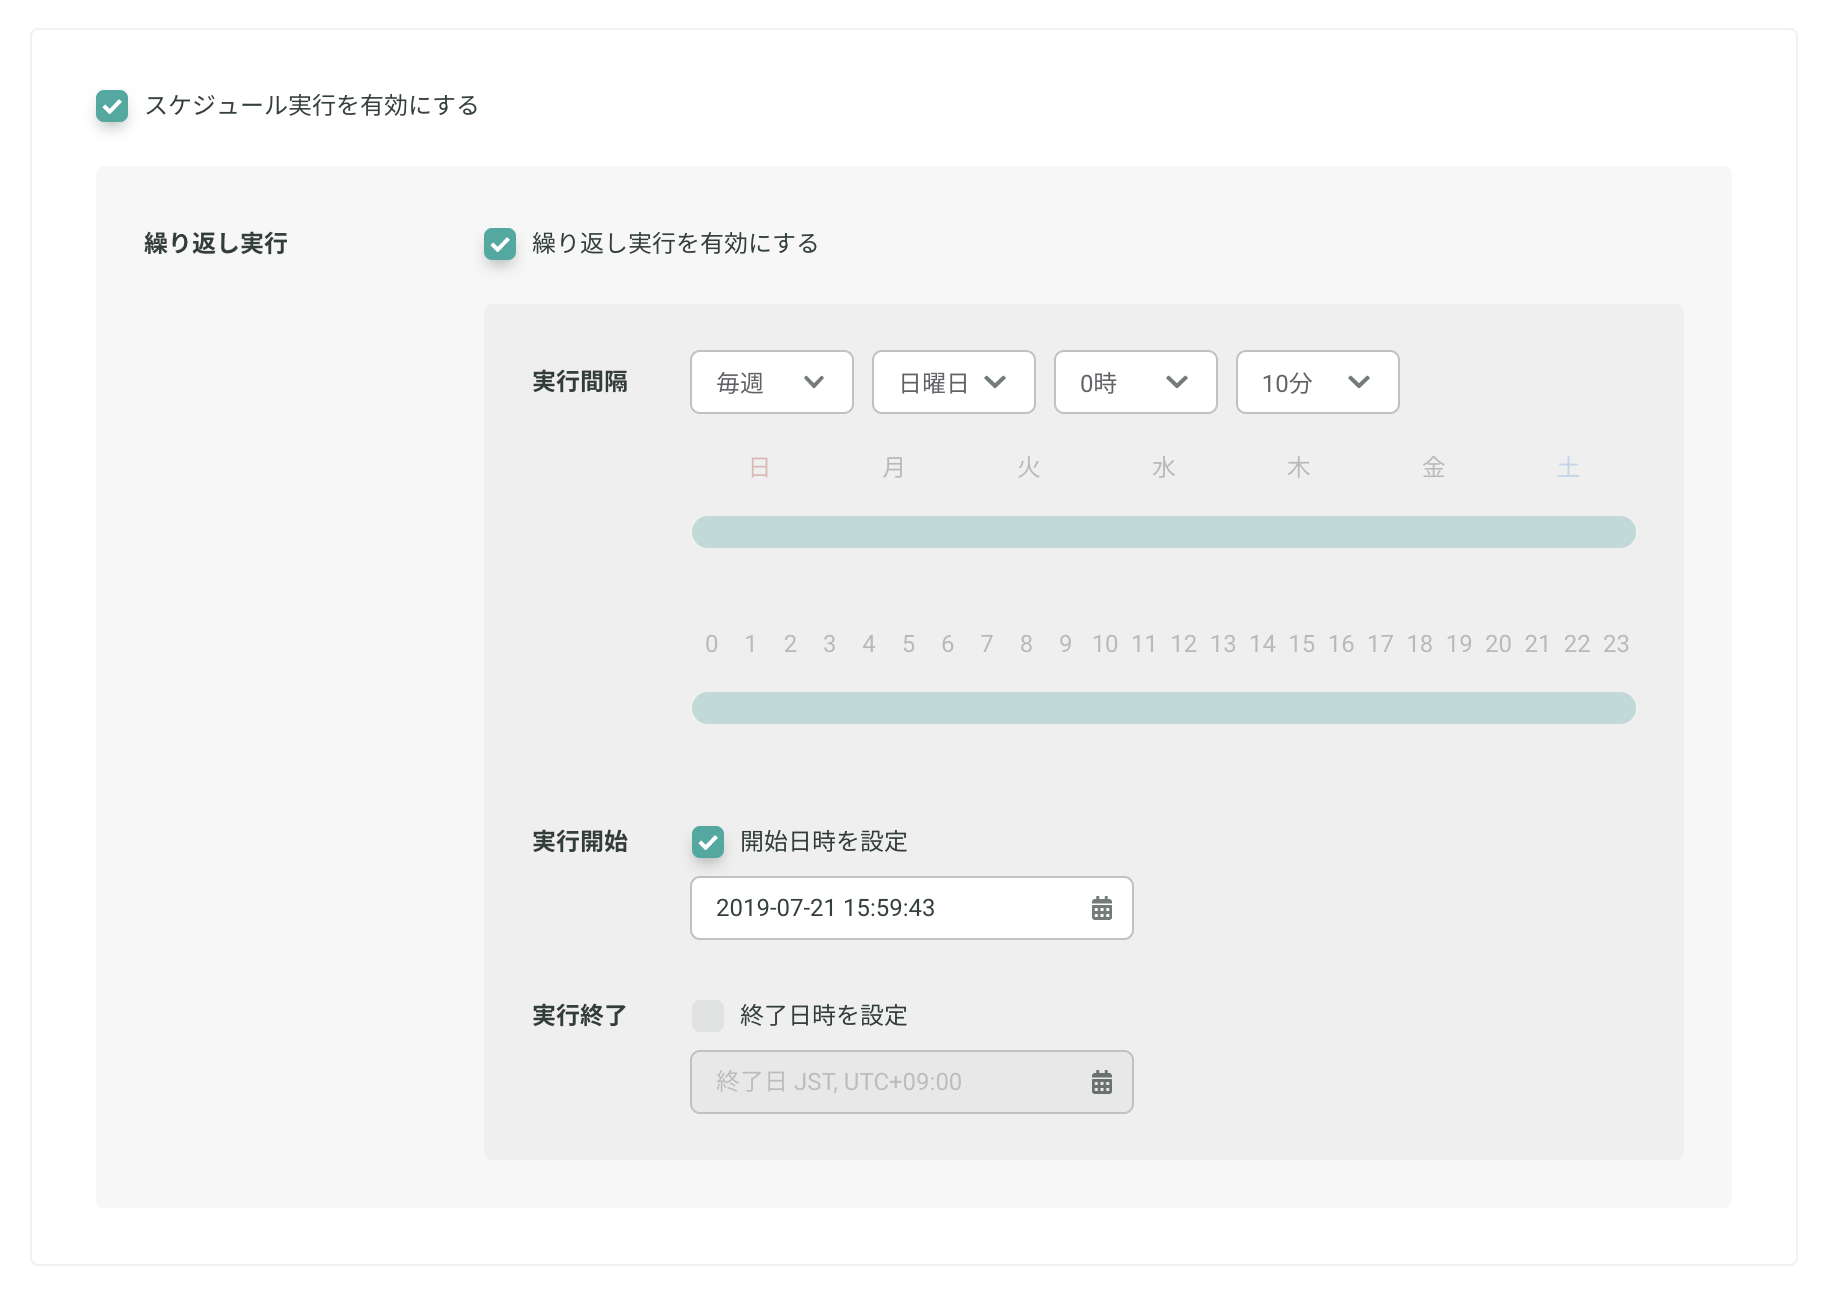Click the hourly timeline bar
The height and width of the screenshot is (1290, 1828).
(x=1164, y=708)
